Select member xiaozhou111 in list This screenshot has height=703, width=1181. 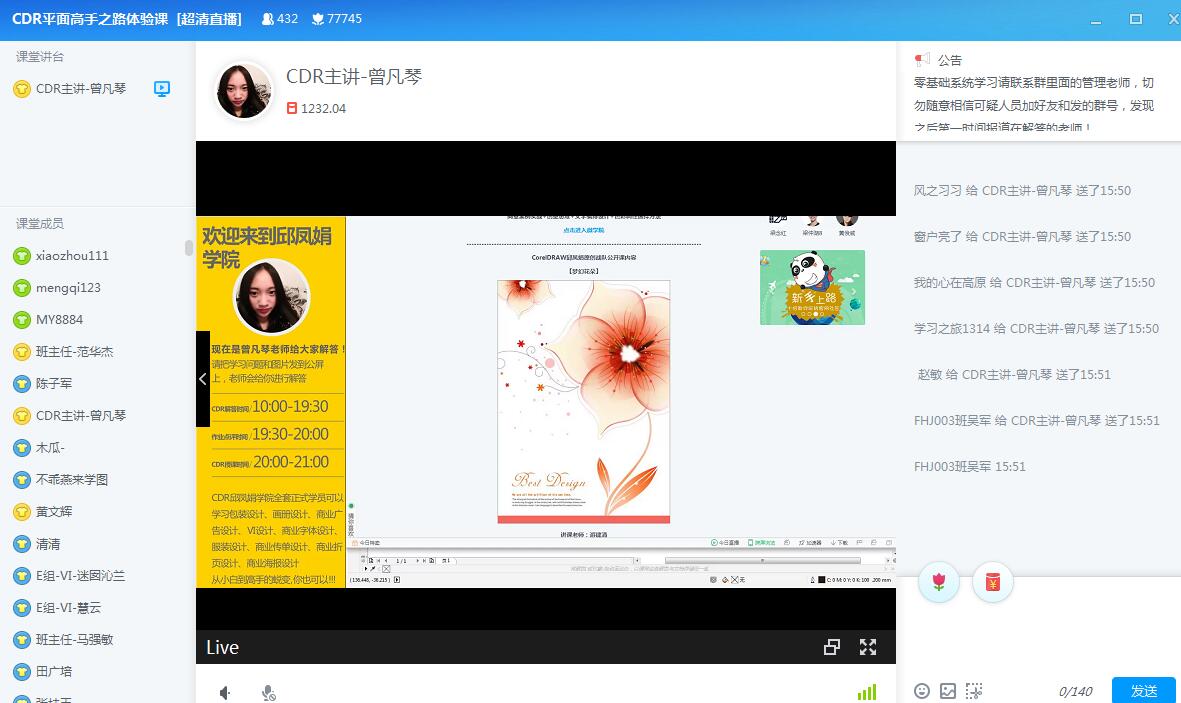pyautogui.click(x=72, y=256)
